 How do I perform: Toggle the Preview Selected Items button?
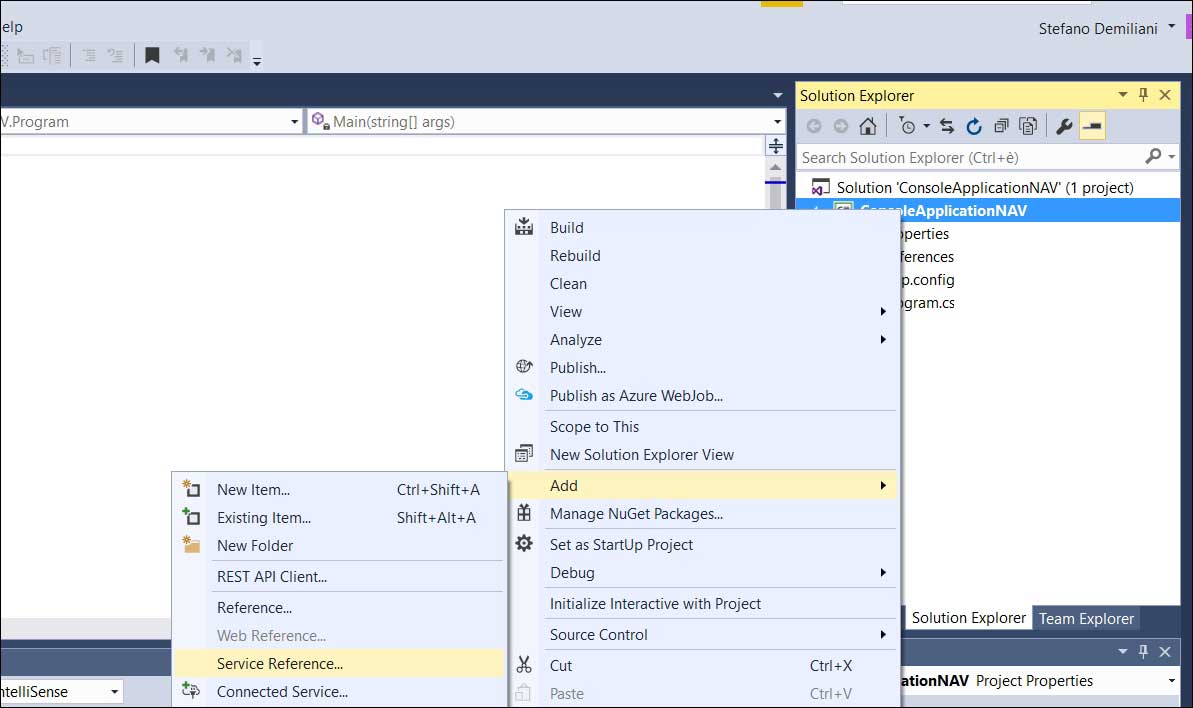(1092, 126)
